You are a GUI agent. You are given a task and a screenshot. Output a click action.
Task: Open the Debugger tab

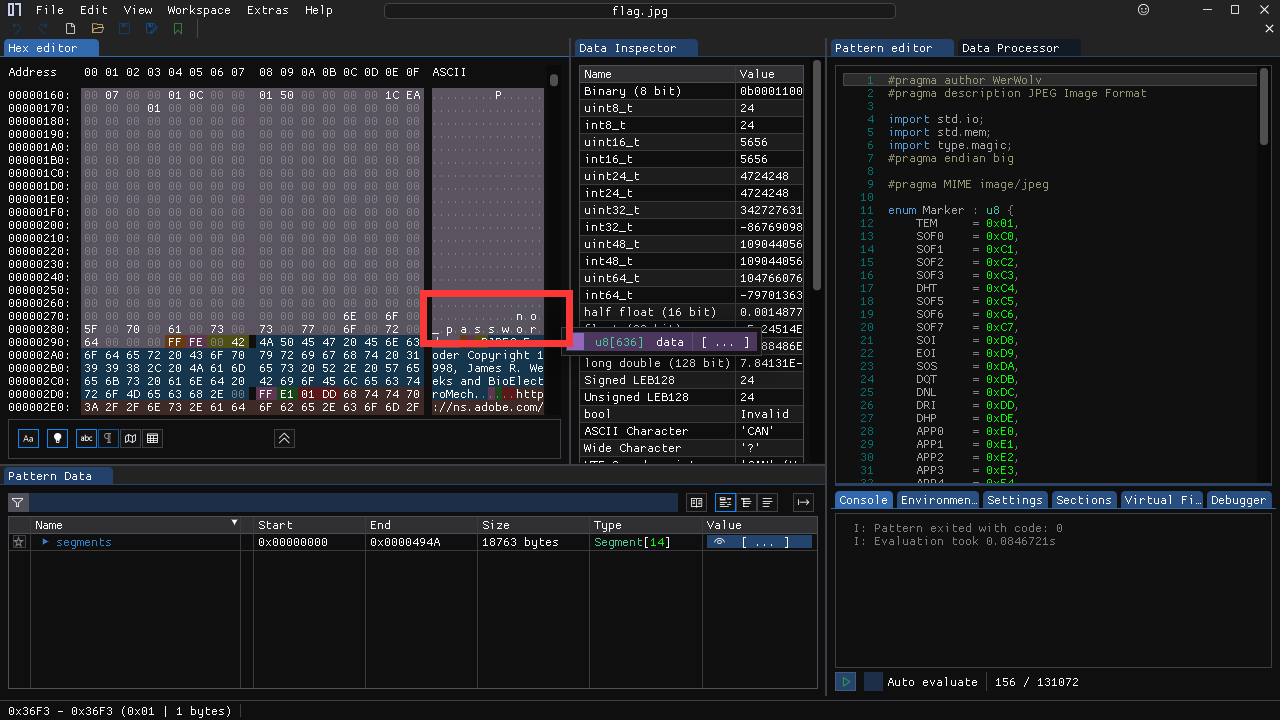tap(1238, 500)
